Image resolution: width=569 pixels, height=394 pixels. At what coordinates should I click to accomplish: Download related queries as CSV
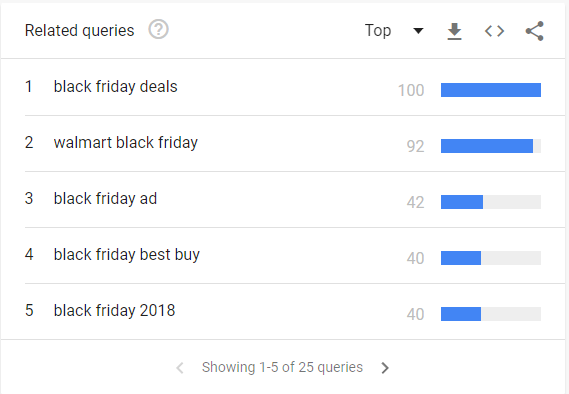pyautogui.click(x=454, y=31)
